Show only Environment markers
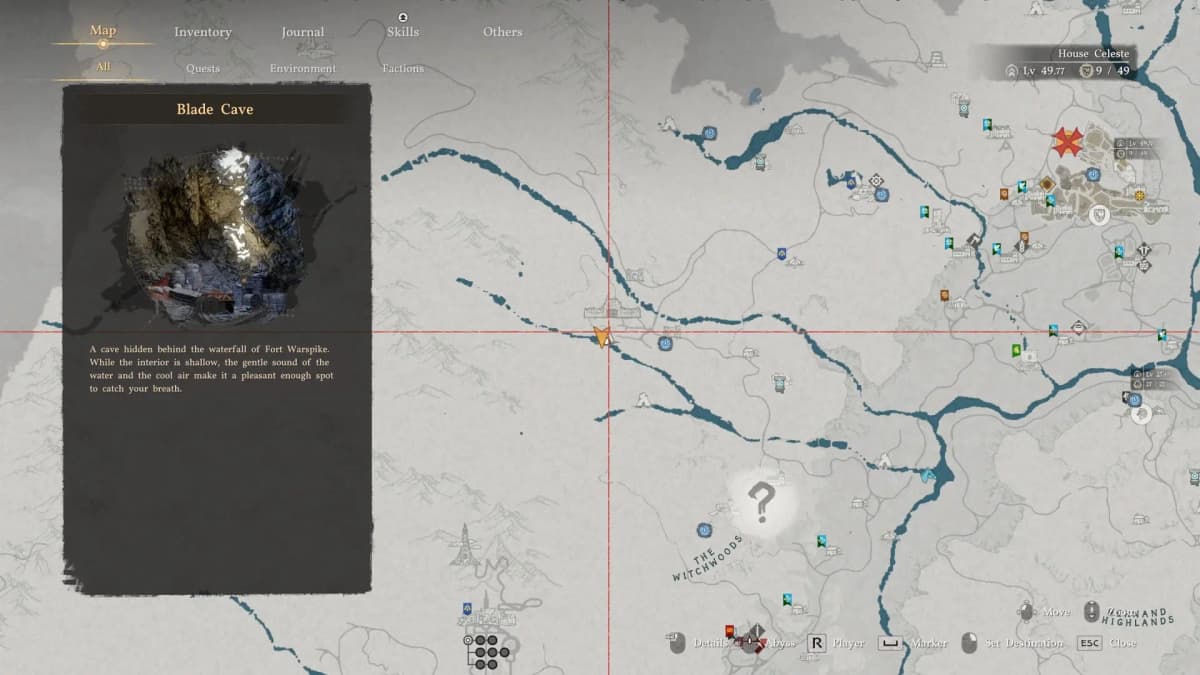This screenshot has height=675, width=1200. (x=302, y=68)
